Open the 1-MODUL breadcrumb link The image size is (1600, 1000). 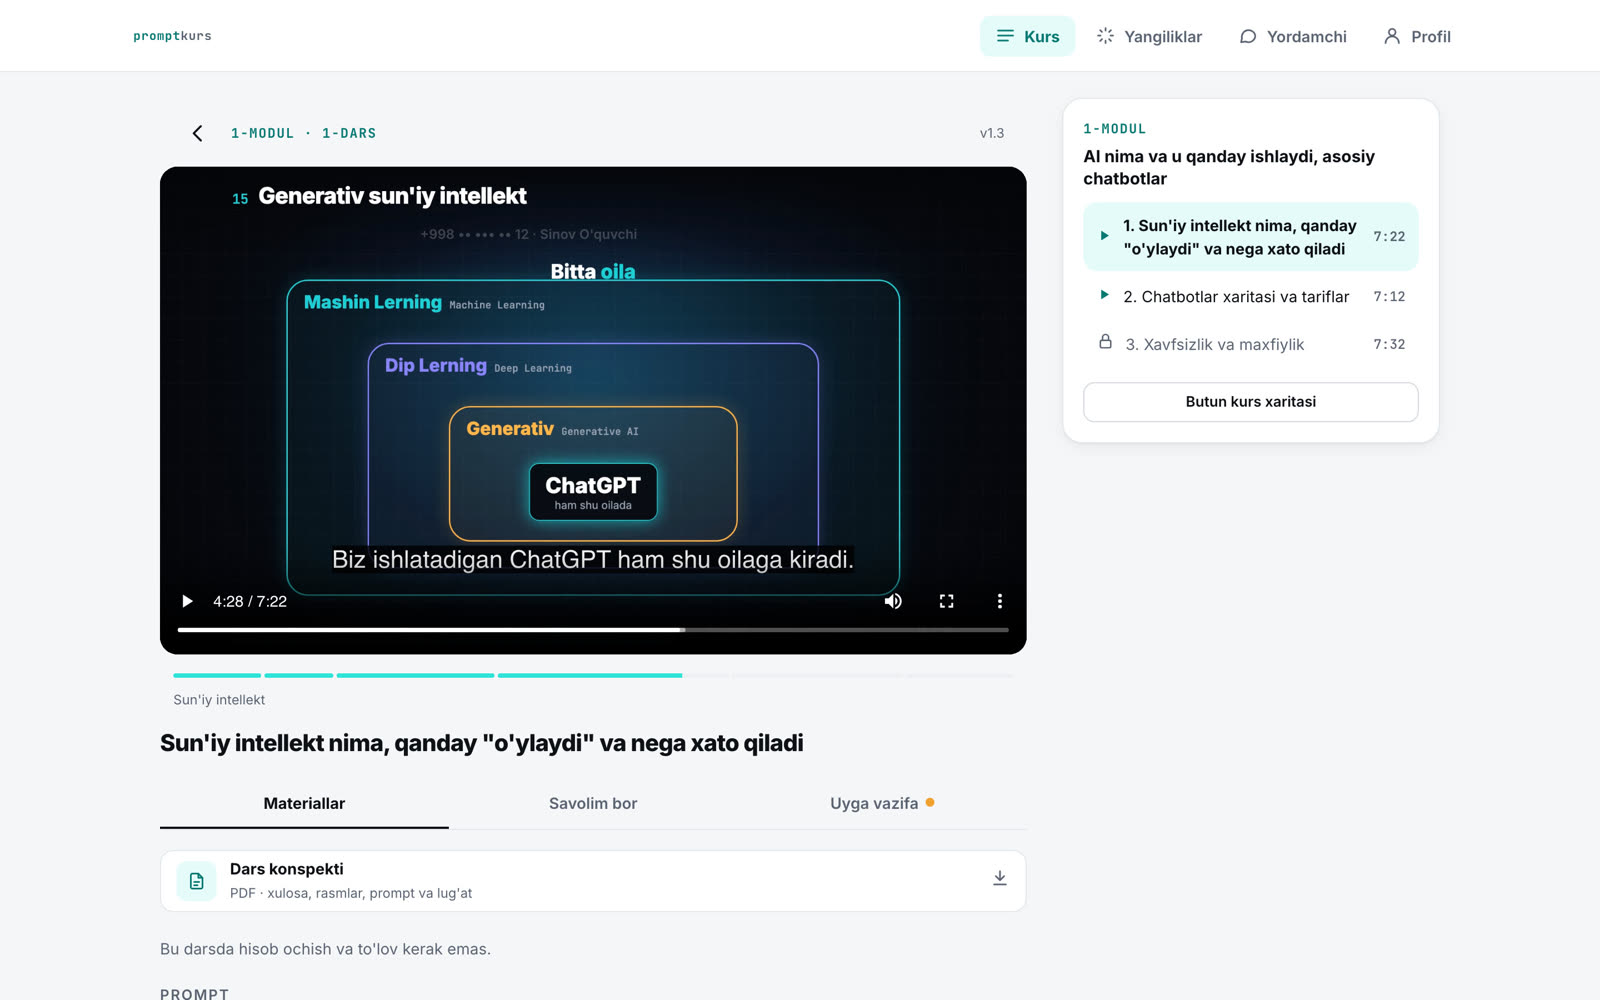tap(262, 133)
